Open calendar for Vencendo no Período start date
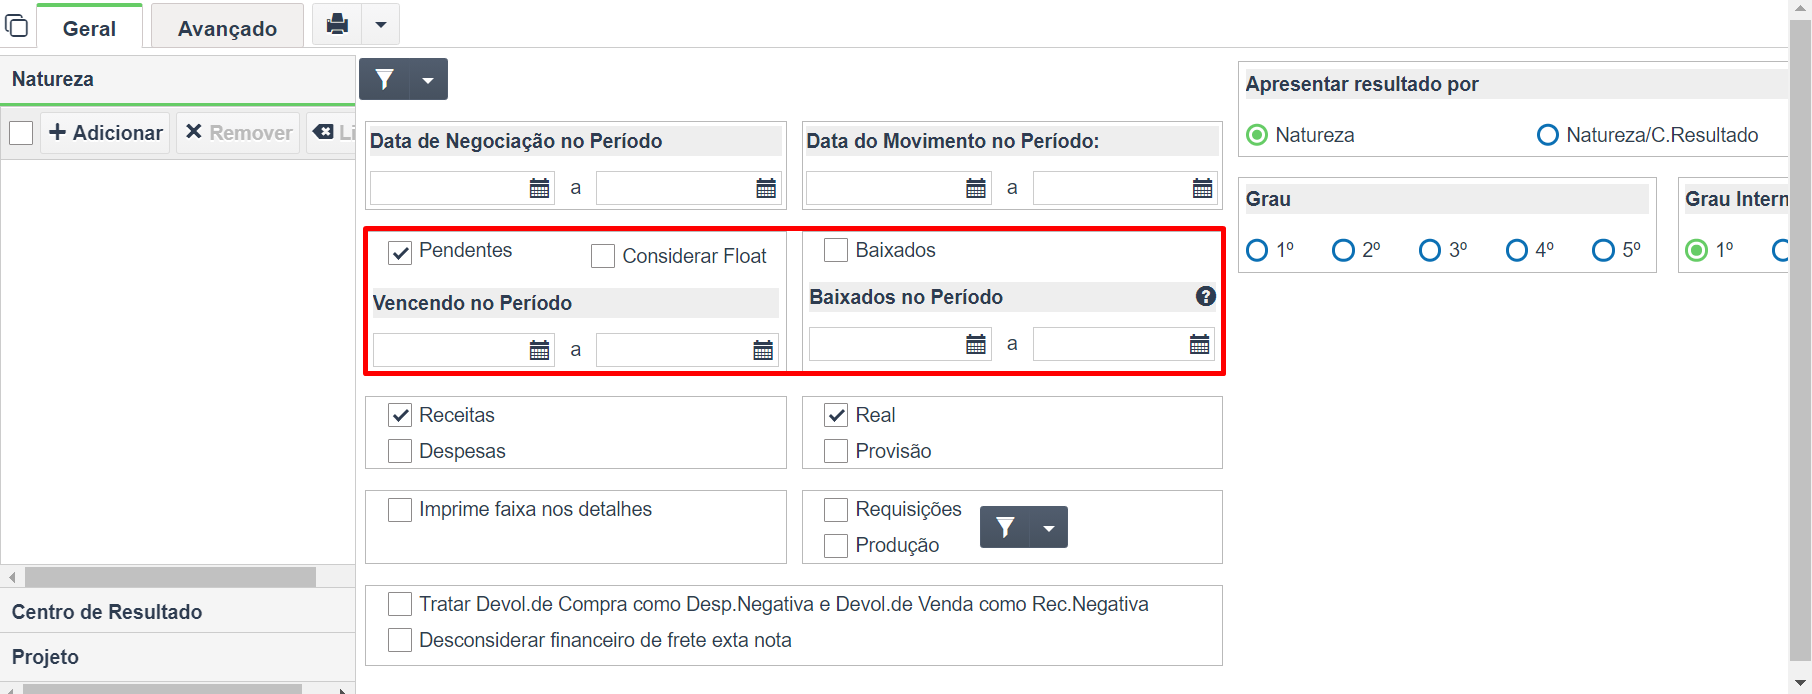The height and width of the screenshot is (694, 1812). [539, 350]
